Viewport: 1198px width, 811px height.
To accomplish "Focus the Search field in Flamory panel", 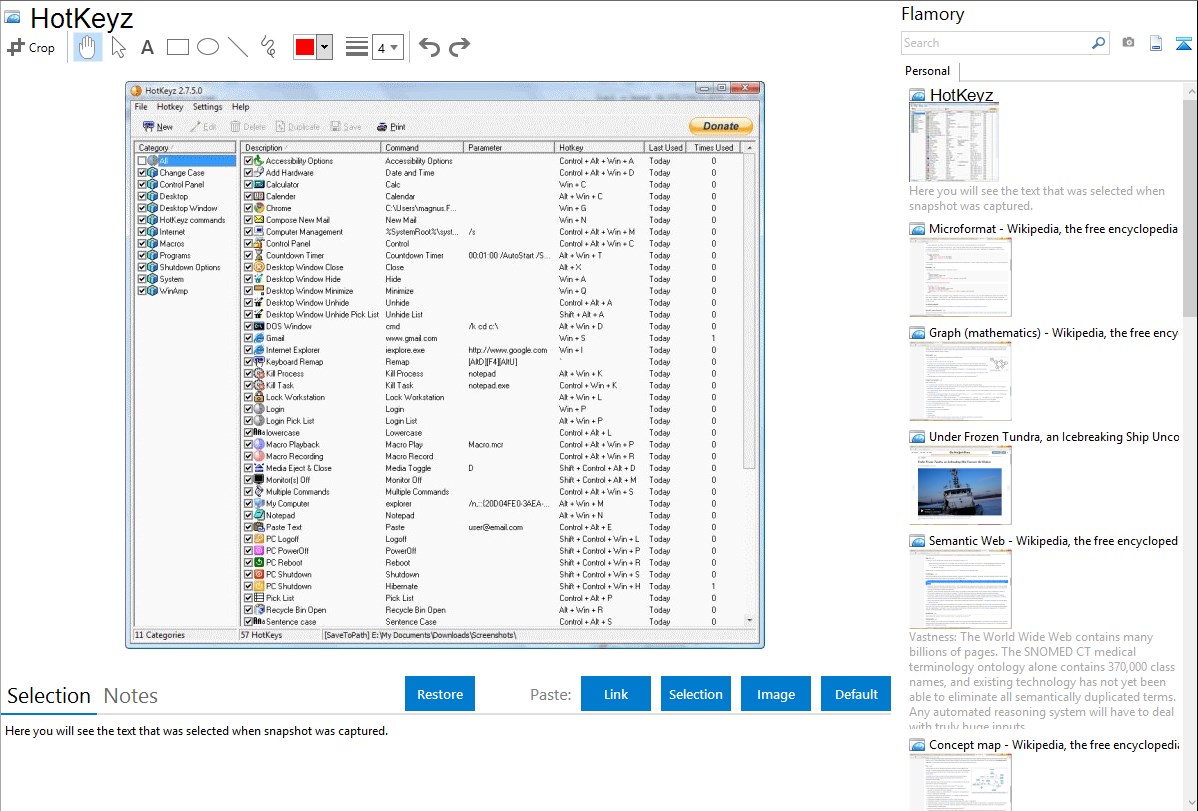I will (x=995, y=43).
